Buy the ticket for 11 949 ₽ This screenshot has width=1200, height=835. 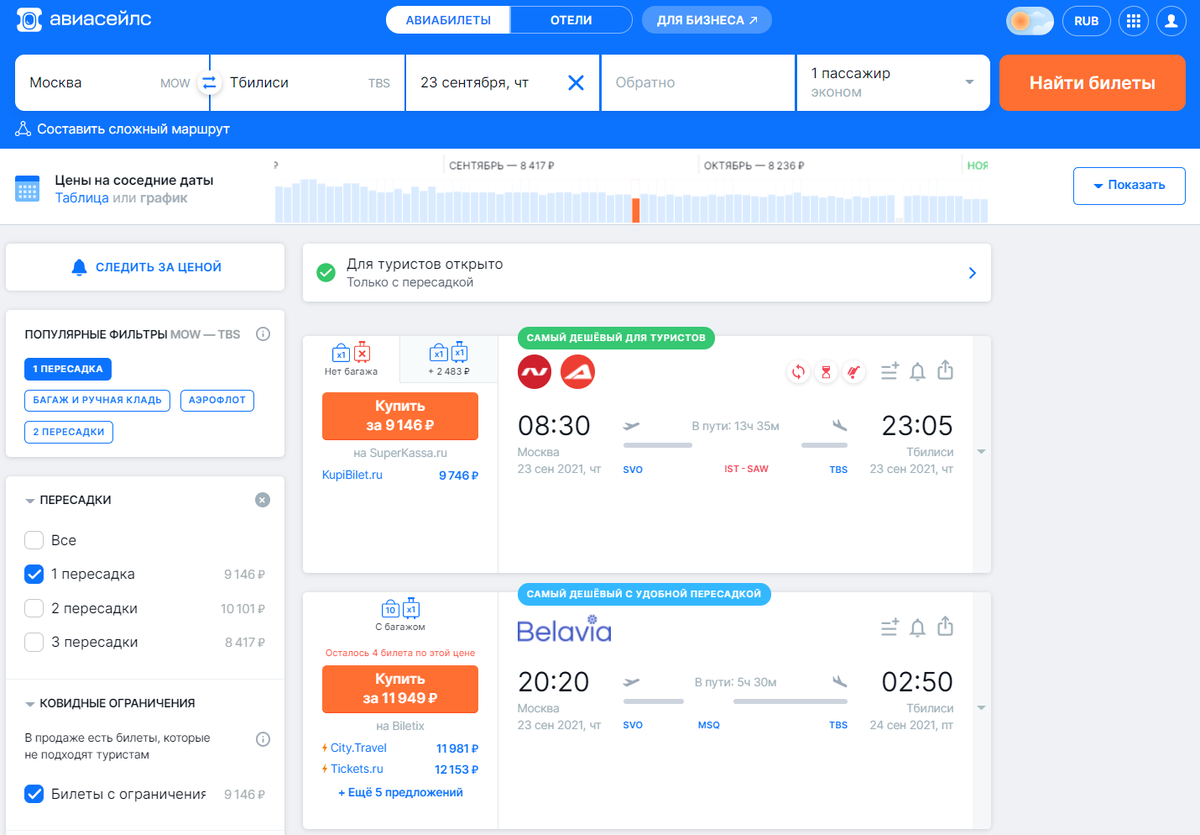[400, 689]
